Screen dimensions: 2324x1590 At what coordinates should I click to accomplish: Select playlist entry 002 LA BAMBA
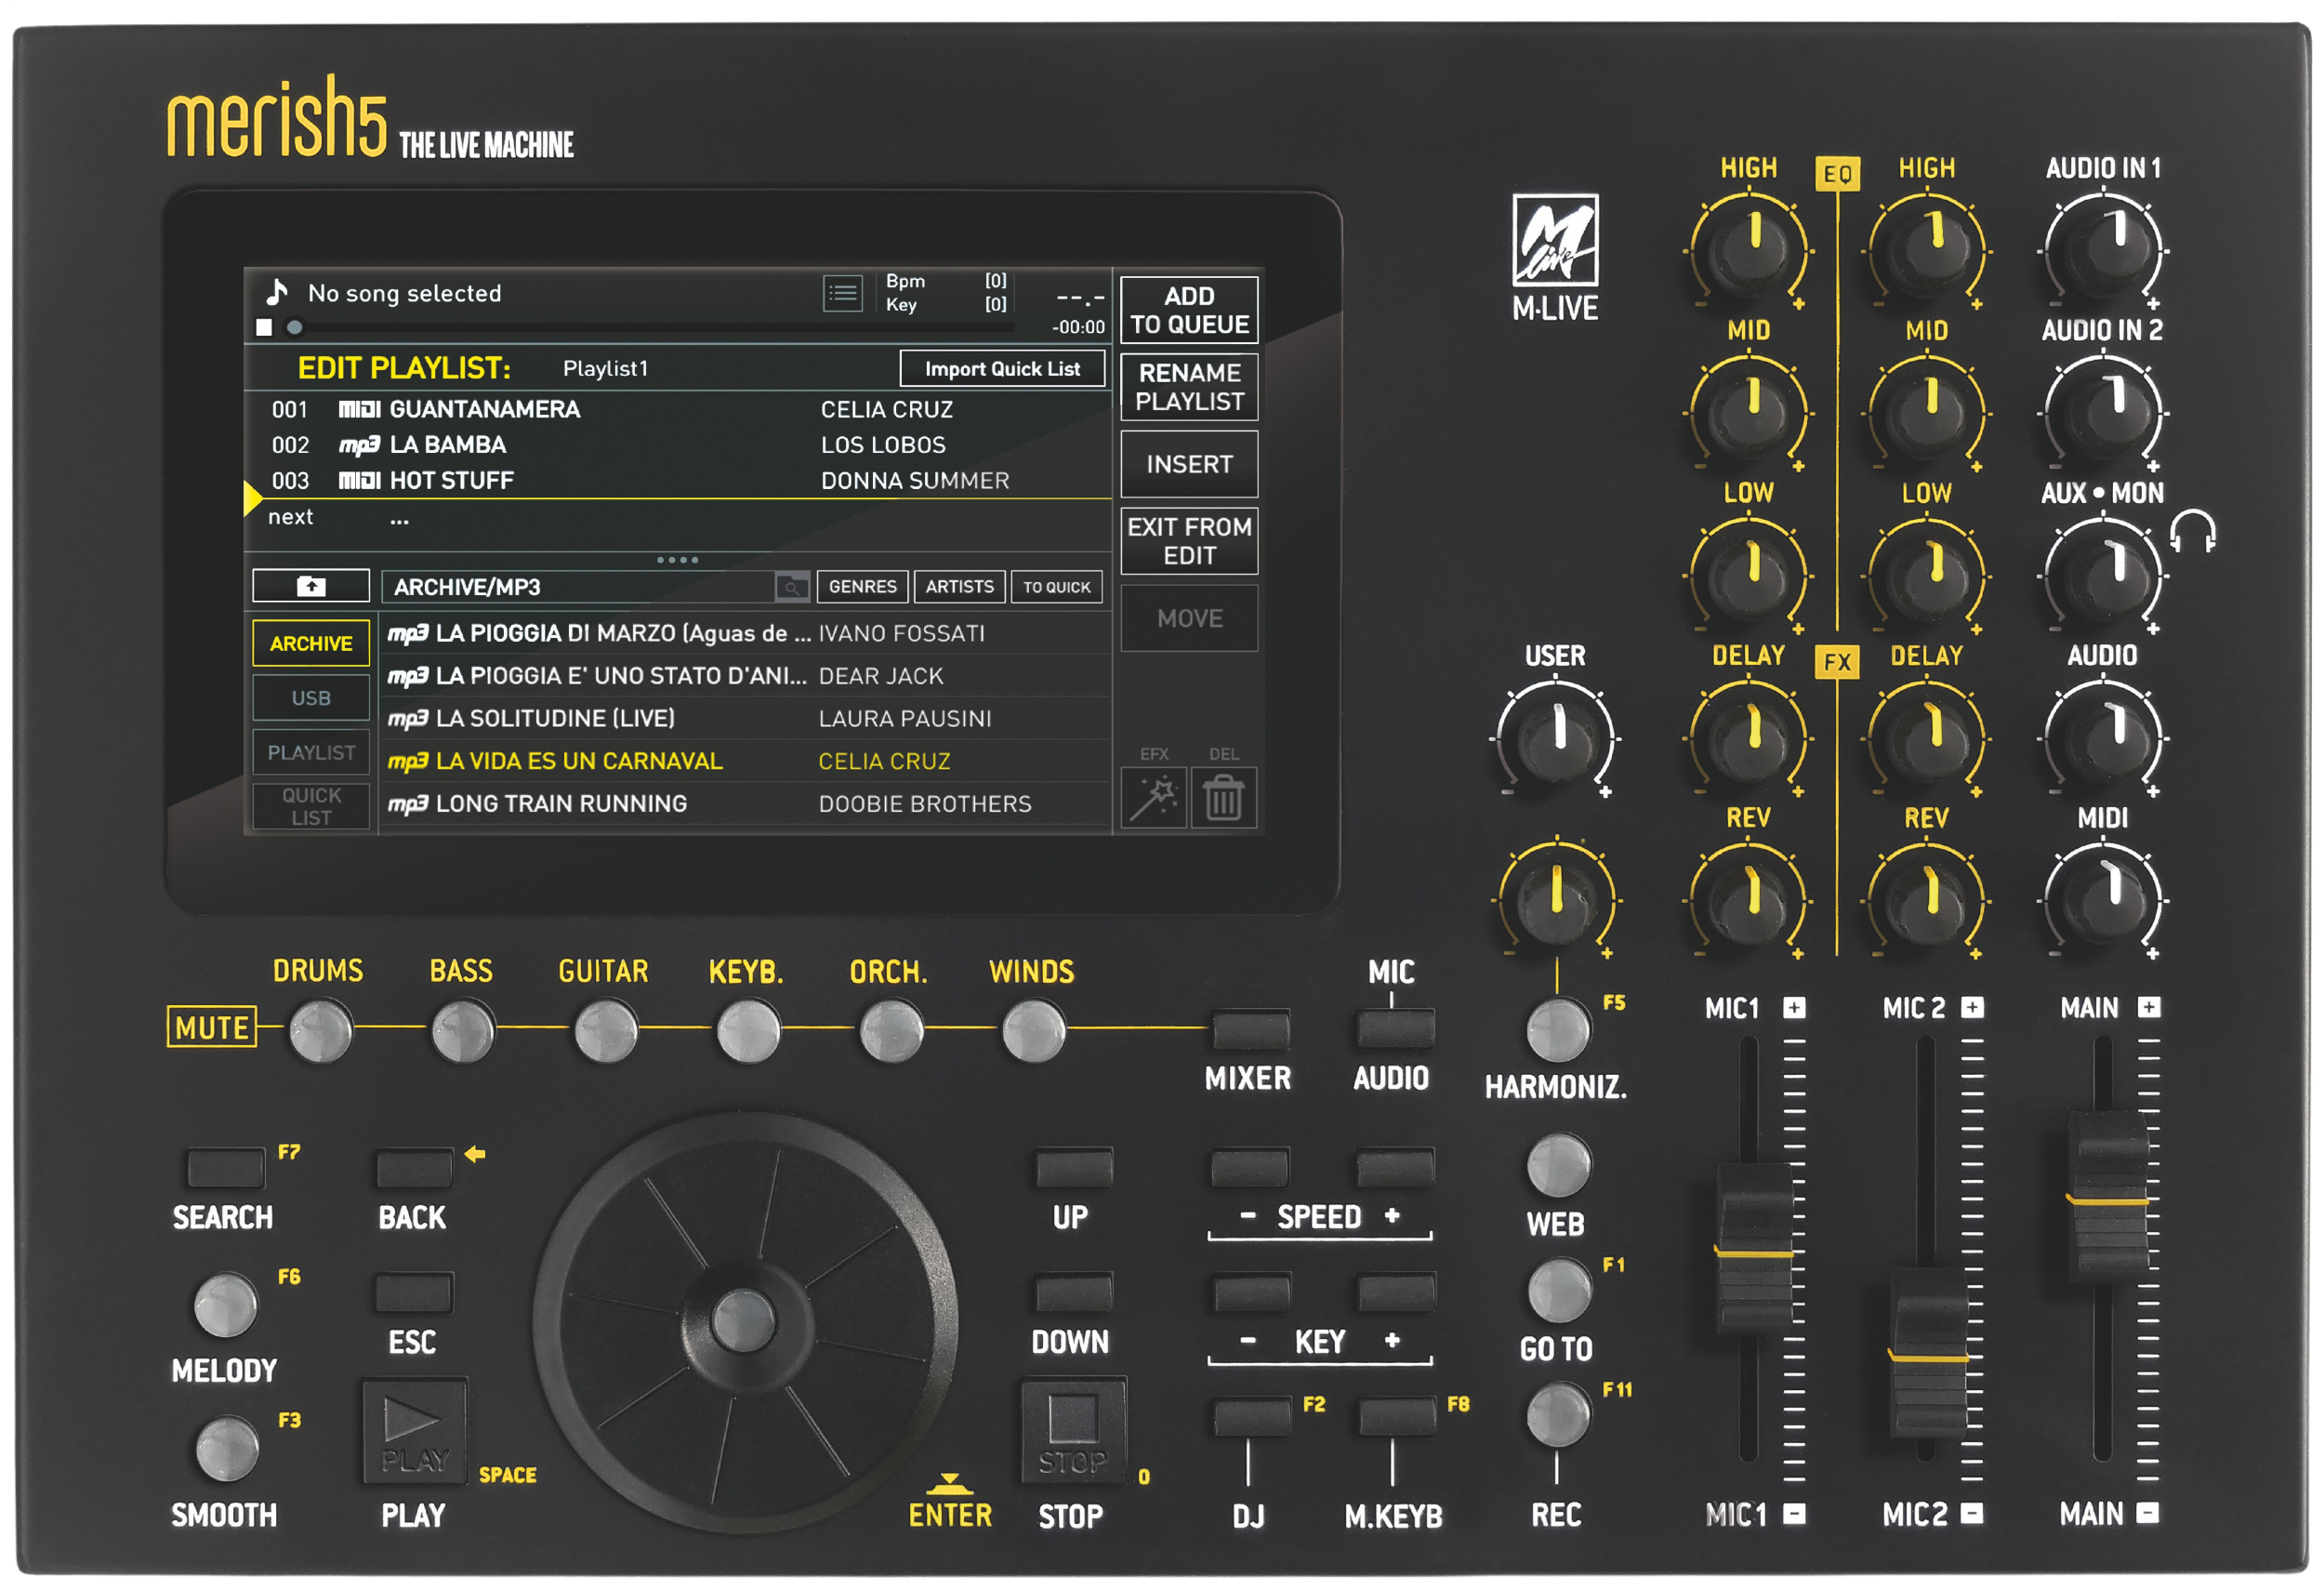coord(678,445)
